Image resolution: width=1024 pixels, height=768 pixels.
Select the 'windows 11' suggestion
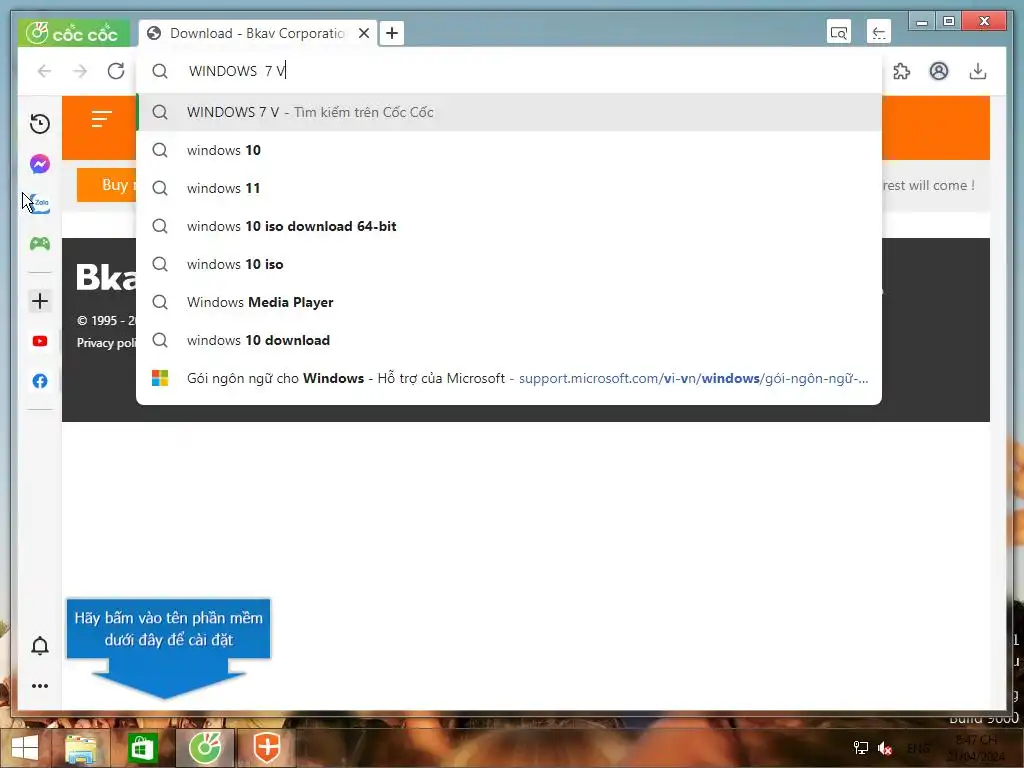pos(509,188)
